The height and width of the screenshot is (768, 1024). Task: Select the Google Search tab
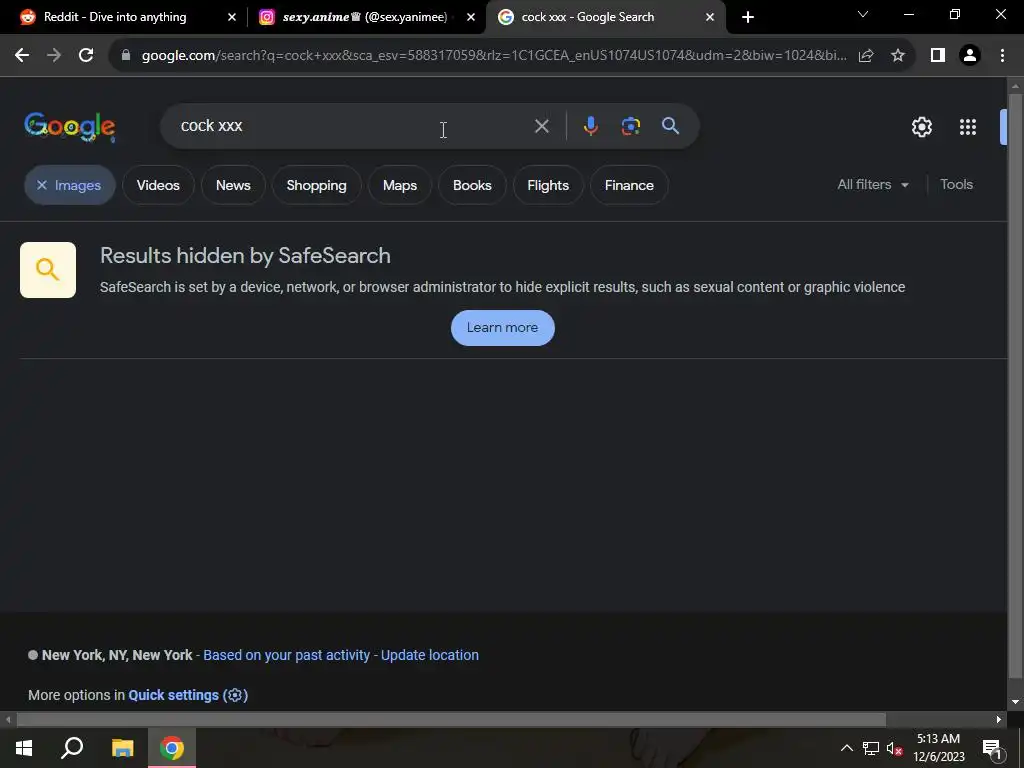588,17
